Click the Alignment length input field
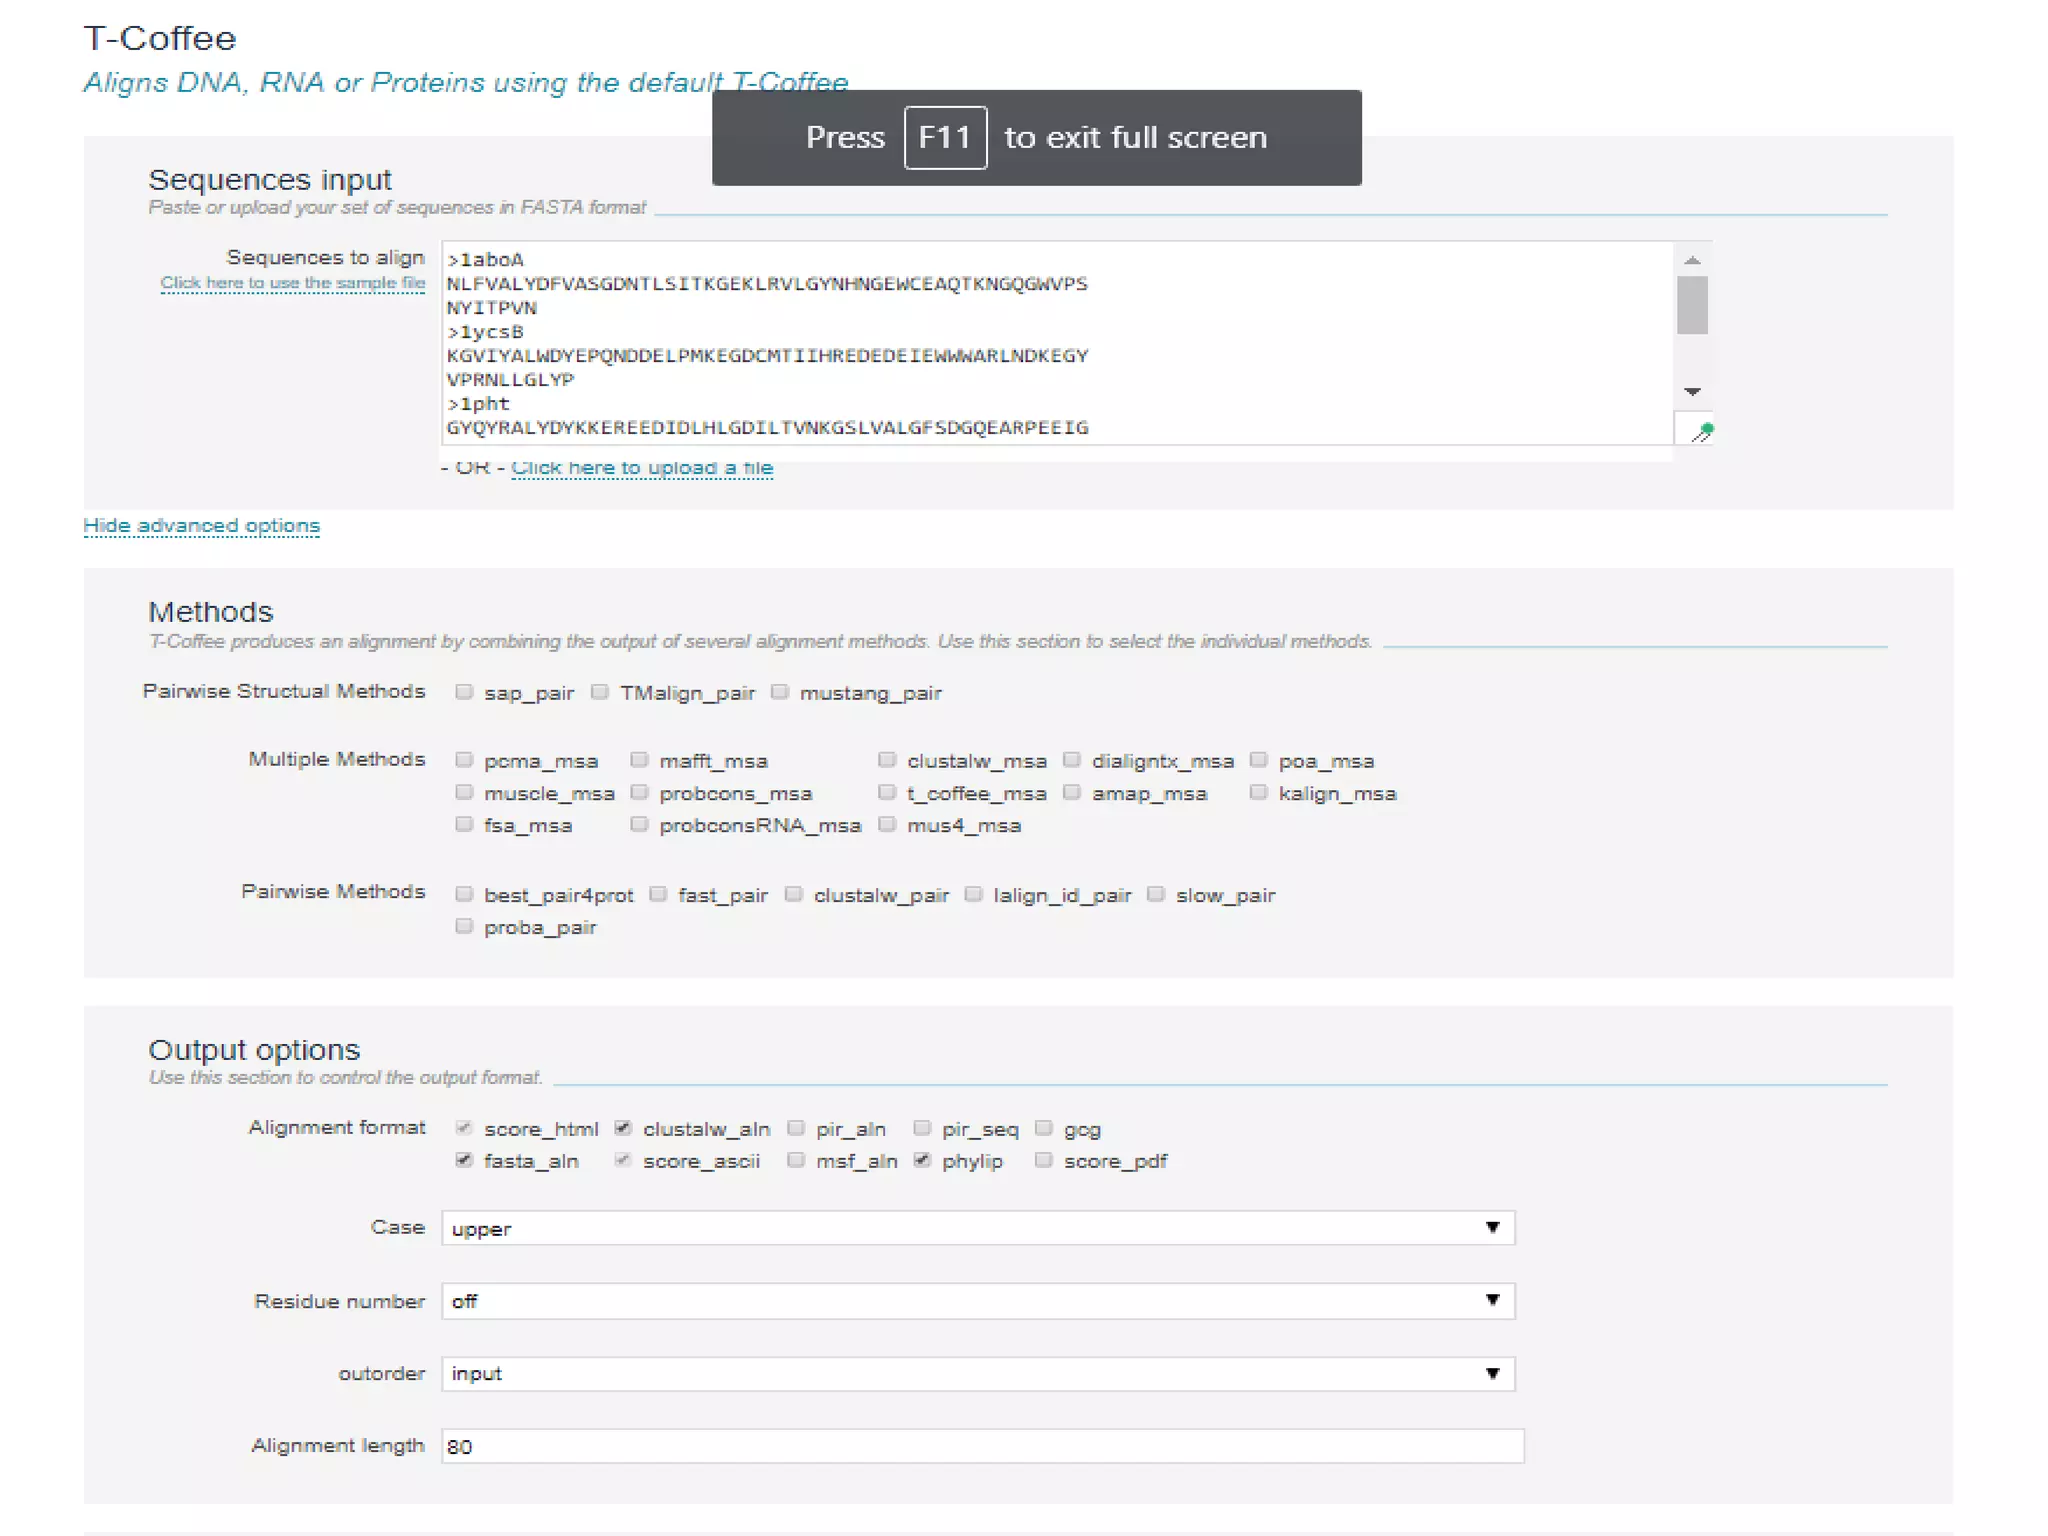Image resolution: width=2048 pixels, height=1536 pixels. coord(982,1446)
